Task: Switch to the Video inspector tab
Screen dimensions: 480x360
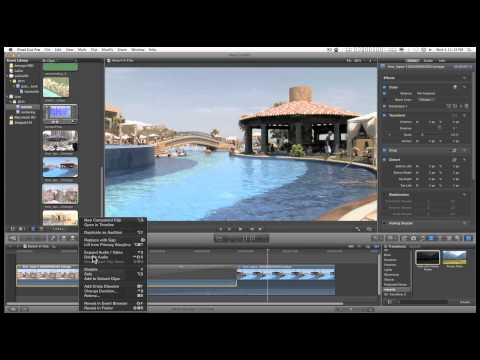Action: point(413,61)
